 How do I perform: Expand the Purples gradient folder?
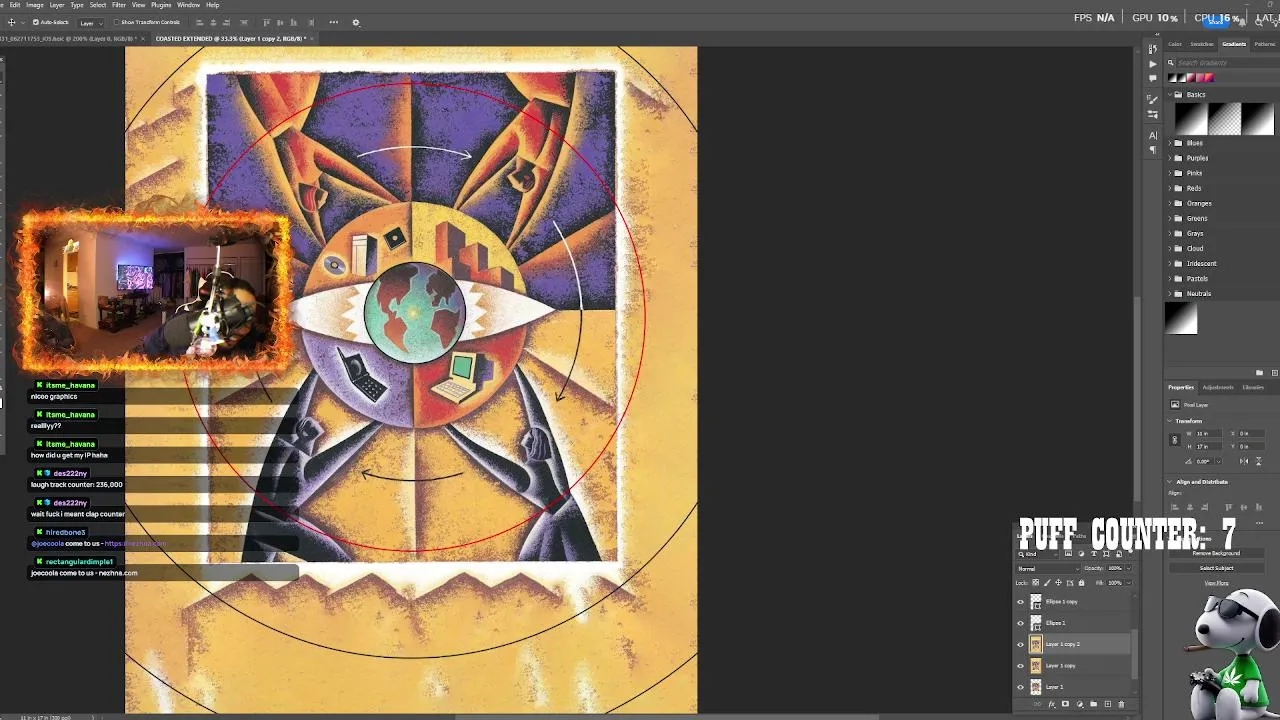[x=1170, y=158]
